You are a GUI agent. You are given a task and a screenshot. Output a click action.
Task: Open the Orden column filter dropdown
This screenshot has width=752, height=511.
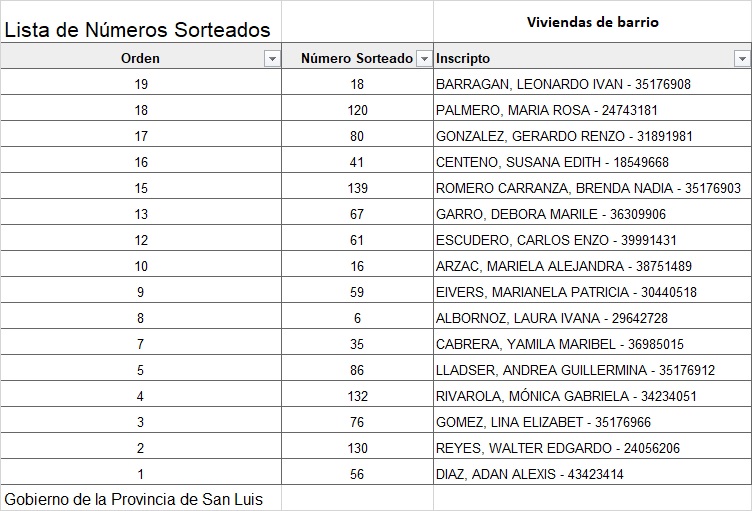tap(272, 59)
